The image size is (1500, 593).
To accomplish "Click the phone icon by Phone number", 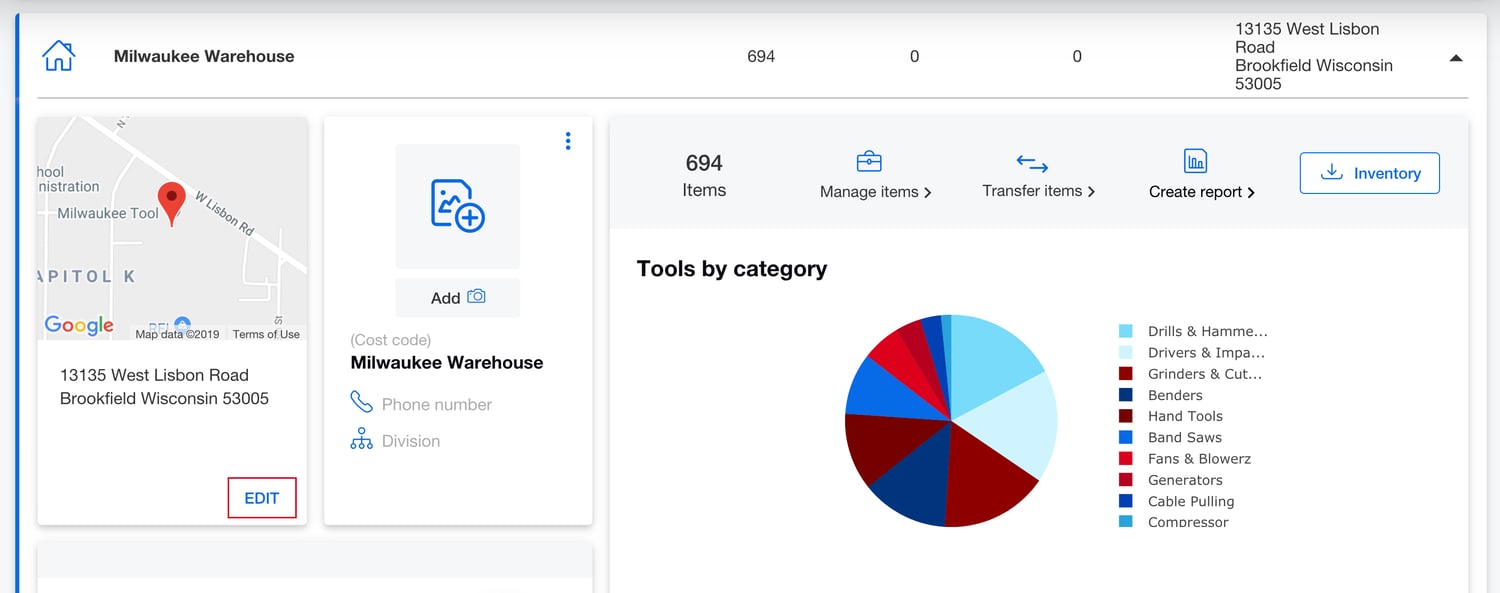I will (361, 403).
